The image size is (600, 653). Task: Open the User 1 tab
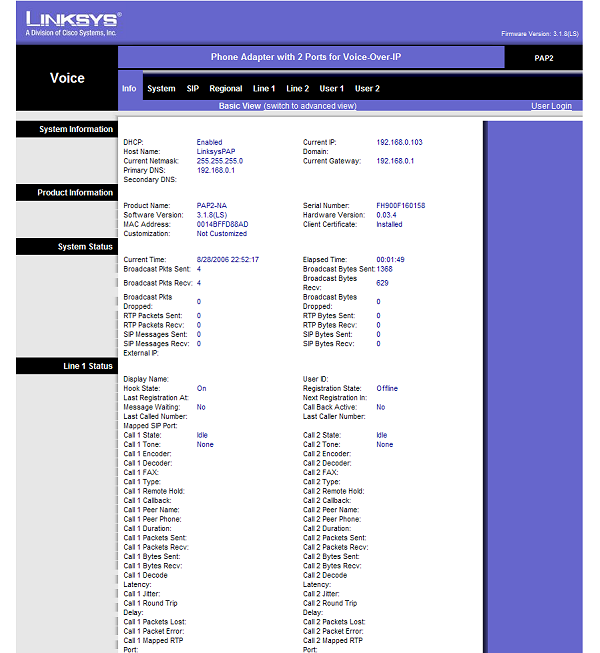332,89
